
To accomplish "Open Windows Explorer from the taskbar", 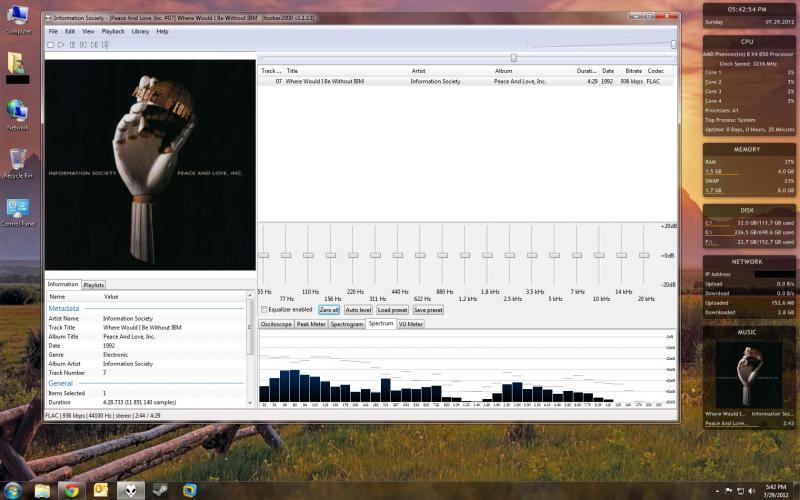I will pos(43,490).
